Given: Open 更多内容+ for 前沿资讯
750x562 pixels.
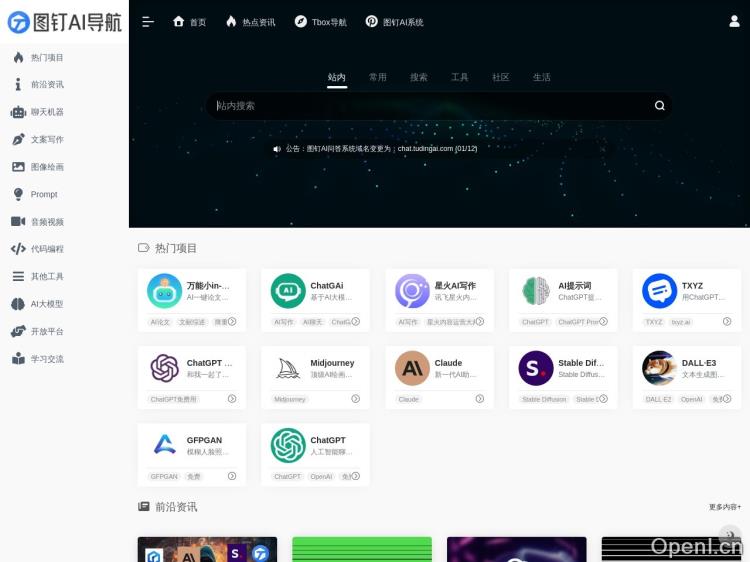Looking at the screenshot, I should (x=725, y=507).
